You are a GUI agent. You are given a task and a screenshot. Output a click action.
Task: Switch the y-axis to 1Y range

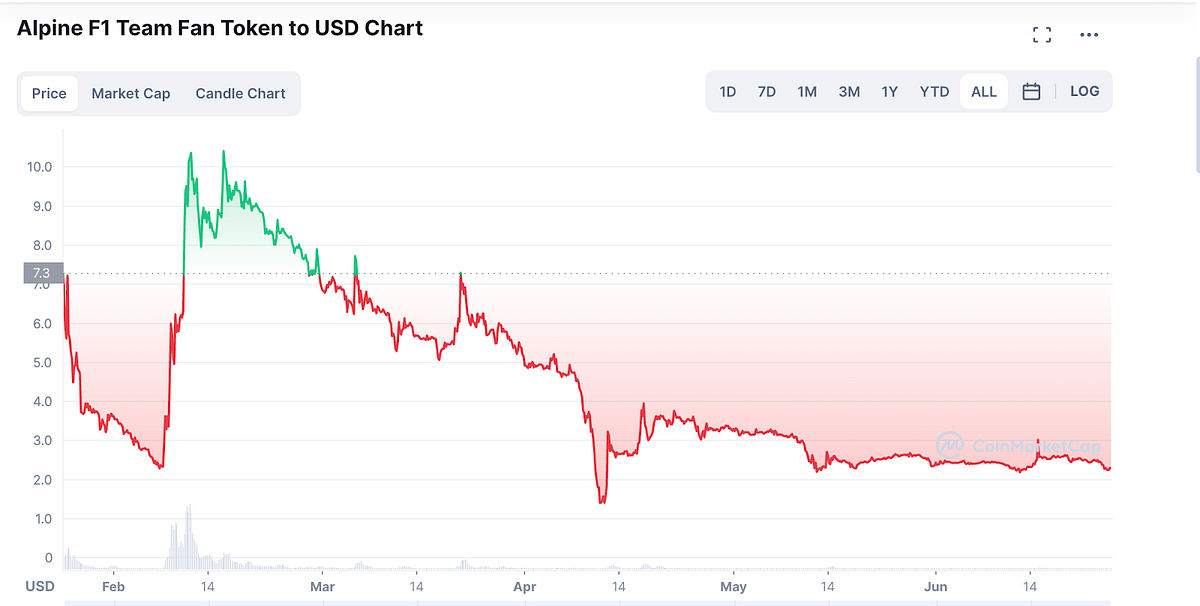(889, 91)
